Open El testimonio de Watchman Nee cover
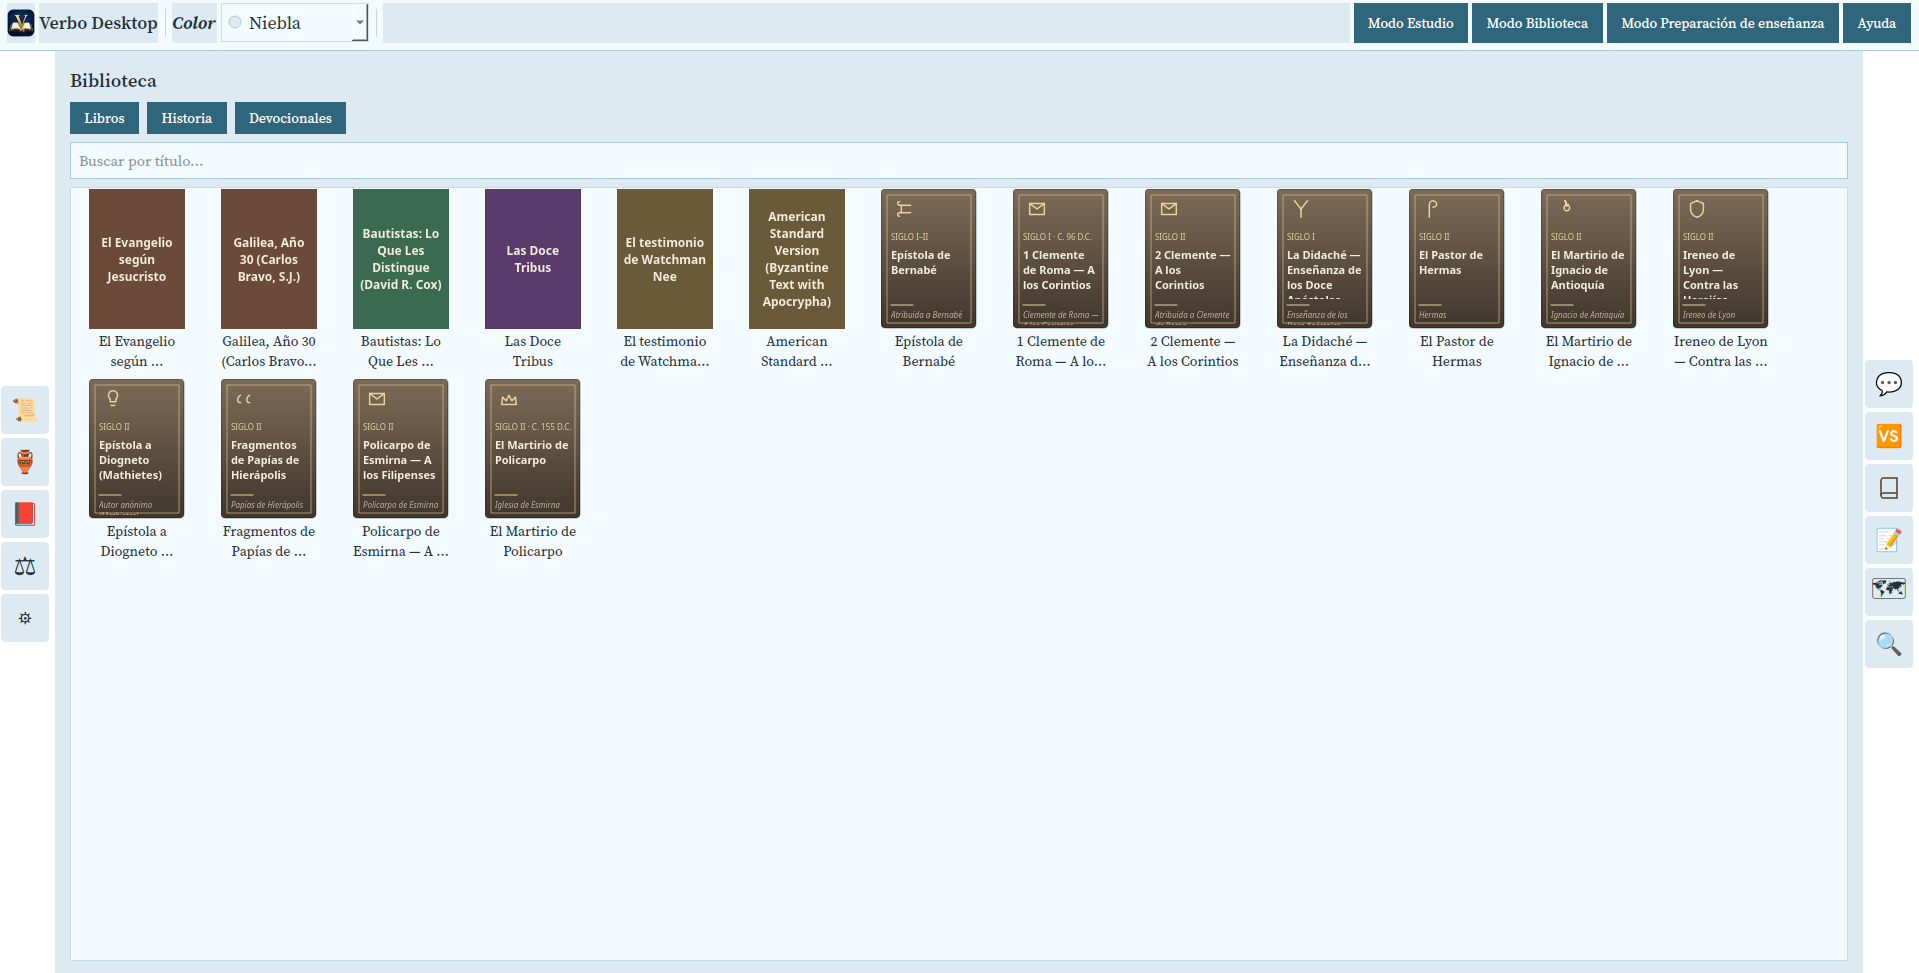The width and height of the screenshot is (1919, 973). point(665,259)
